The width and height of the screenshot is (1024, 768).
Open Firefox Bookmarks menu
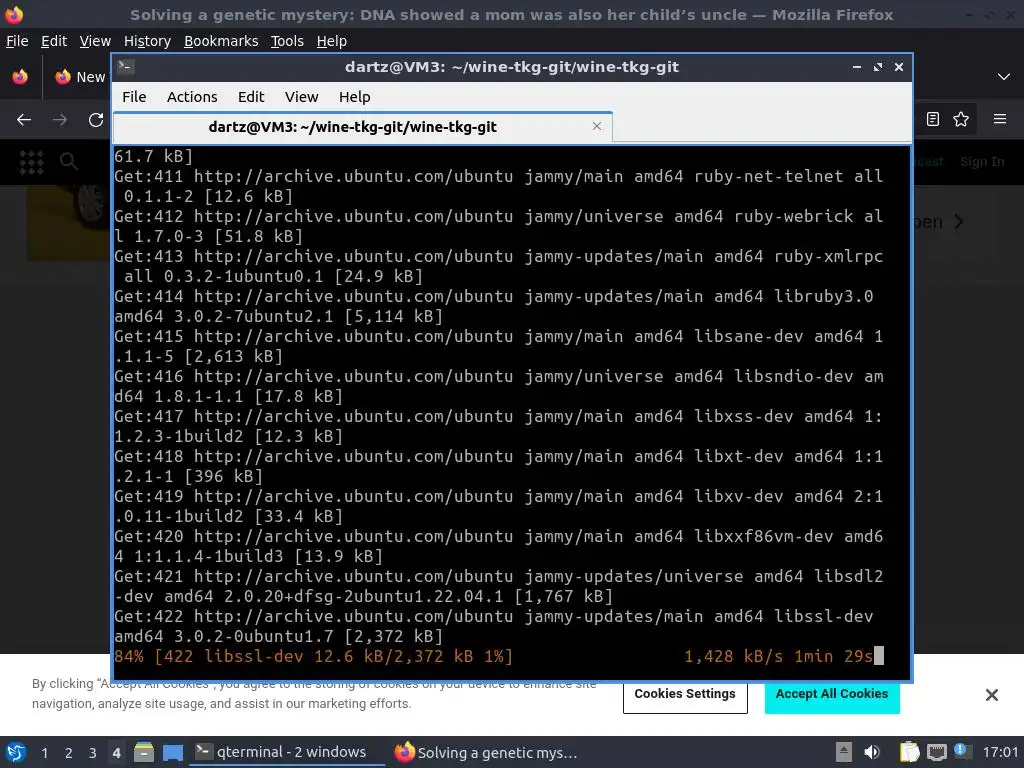pyautogui.click(x=221, y=40)
